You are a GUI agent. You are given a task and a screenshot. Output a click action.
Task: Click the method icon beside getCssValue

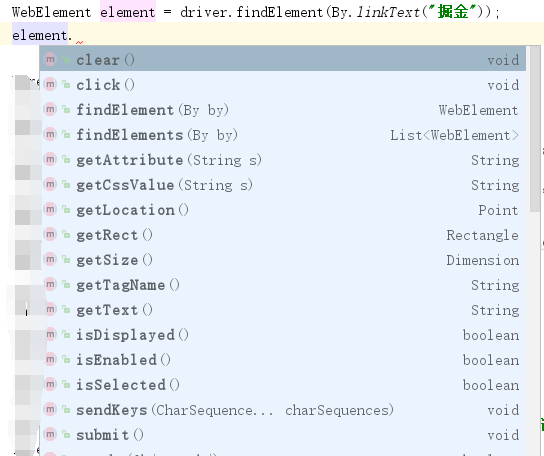pyautogui.click(x=50, y=184)
